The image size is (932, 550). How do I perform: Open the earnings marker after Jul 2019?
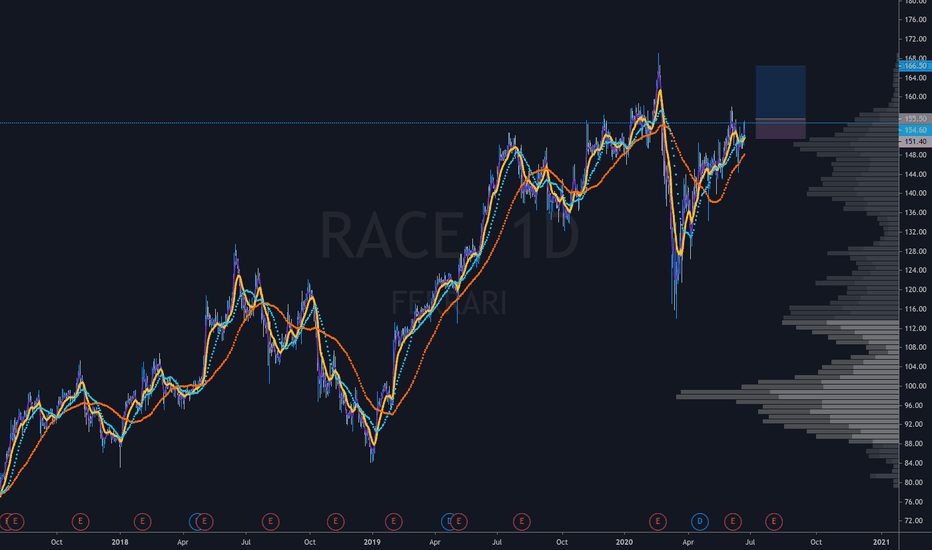[521, 522]
